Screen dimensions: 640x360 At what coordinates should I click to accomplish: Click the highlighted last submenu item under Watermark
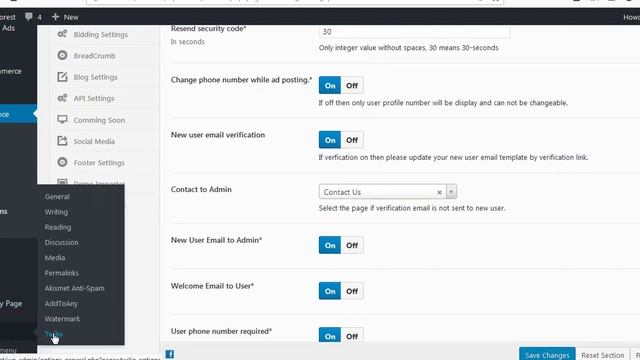point(53,334)
